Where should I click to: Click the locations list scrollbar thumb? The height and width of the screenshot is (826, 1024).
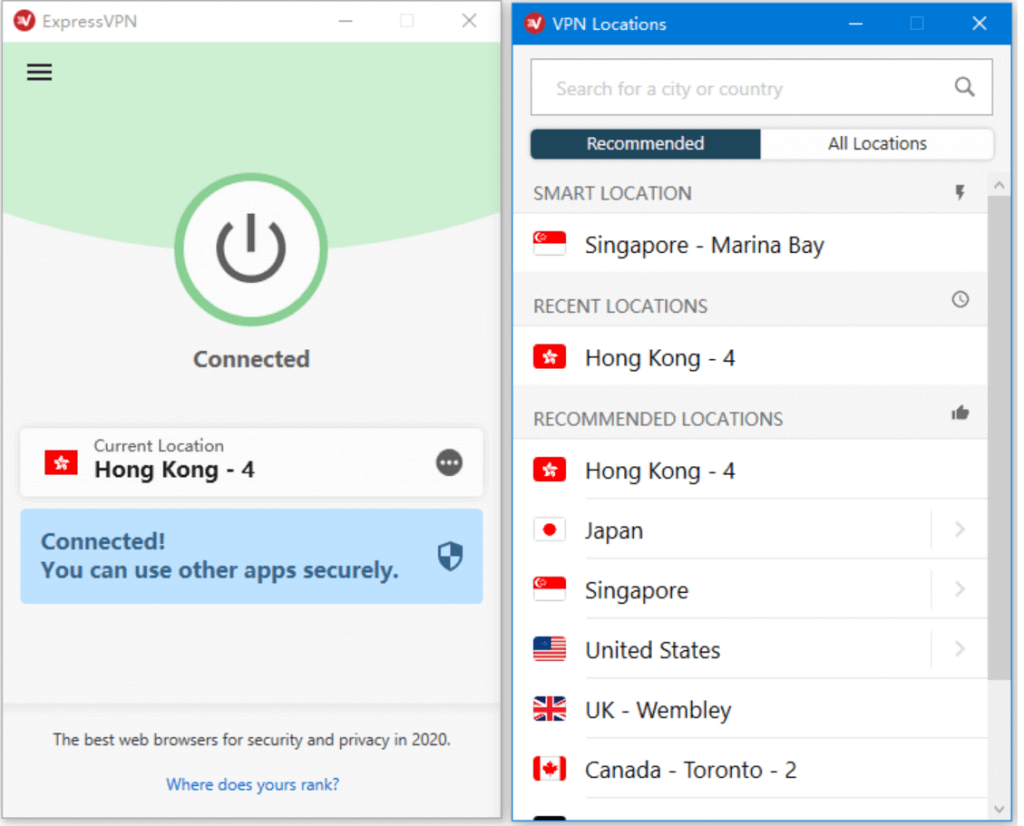click(x=999, y=437)
